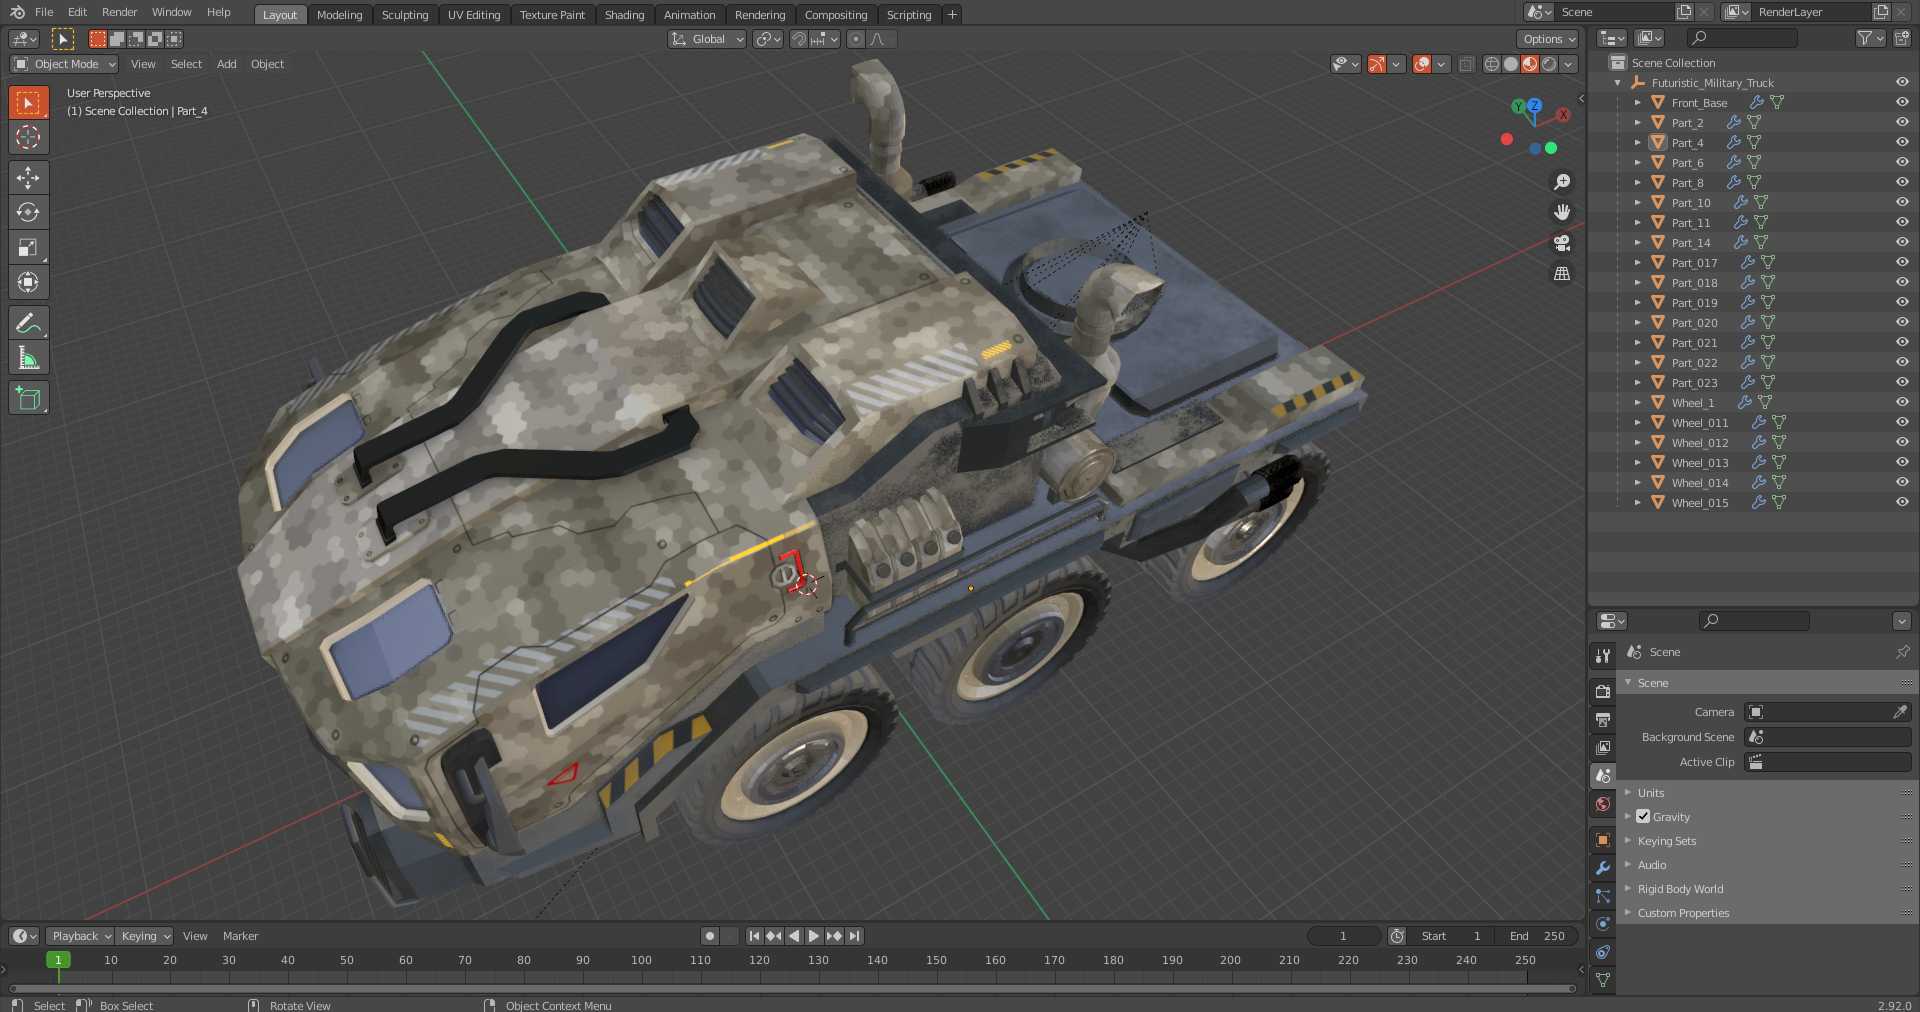Open the Object Mode dropdown
The height and width of the screenshot is (1012, 1920).
tap(65, 64)
